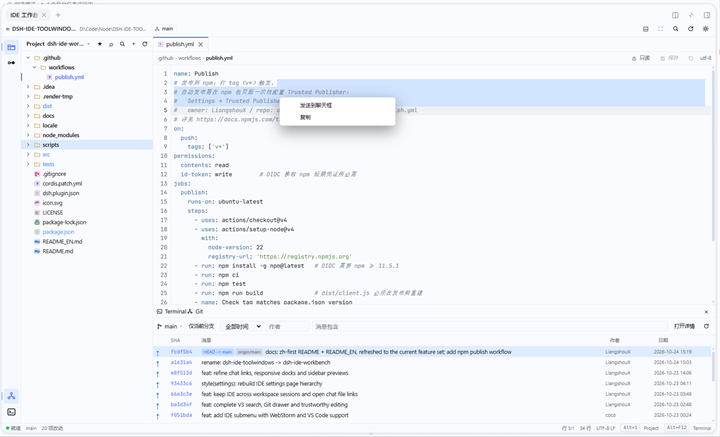Refresh the Git log list
Viewport: 720px width, 437px height.
(x=706, y=326)
